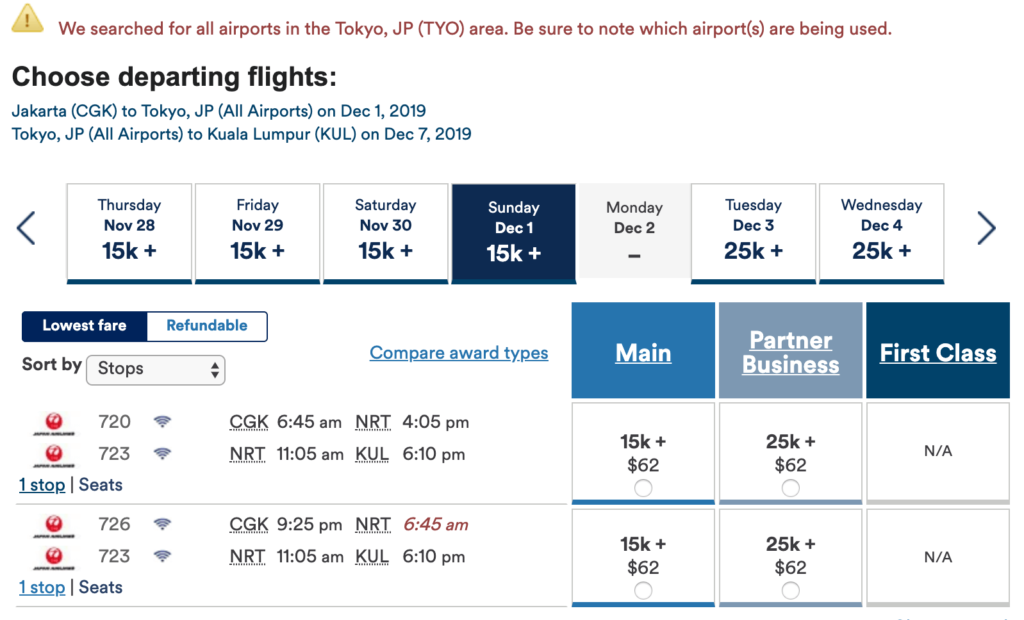The height and width of the screenshot is (620, 1024).
Task: Click the 1 stop link on the second itinerary
Action: [x=42, y=587]
